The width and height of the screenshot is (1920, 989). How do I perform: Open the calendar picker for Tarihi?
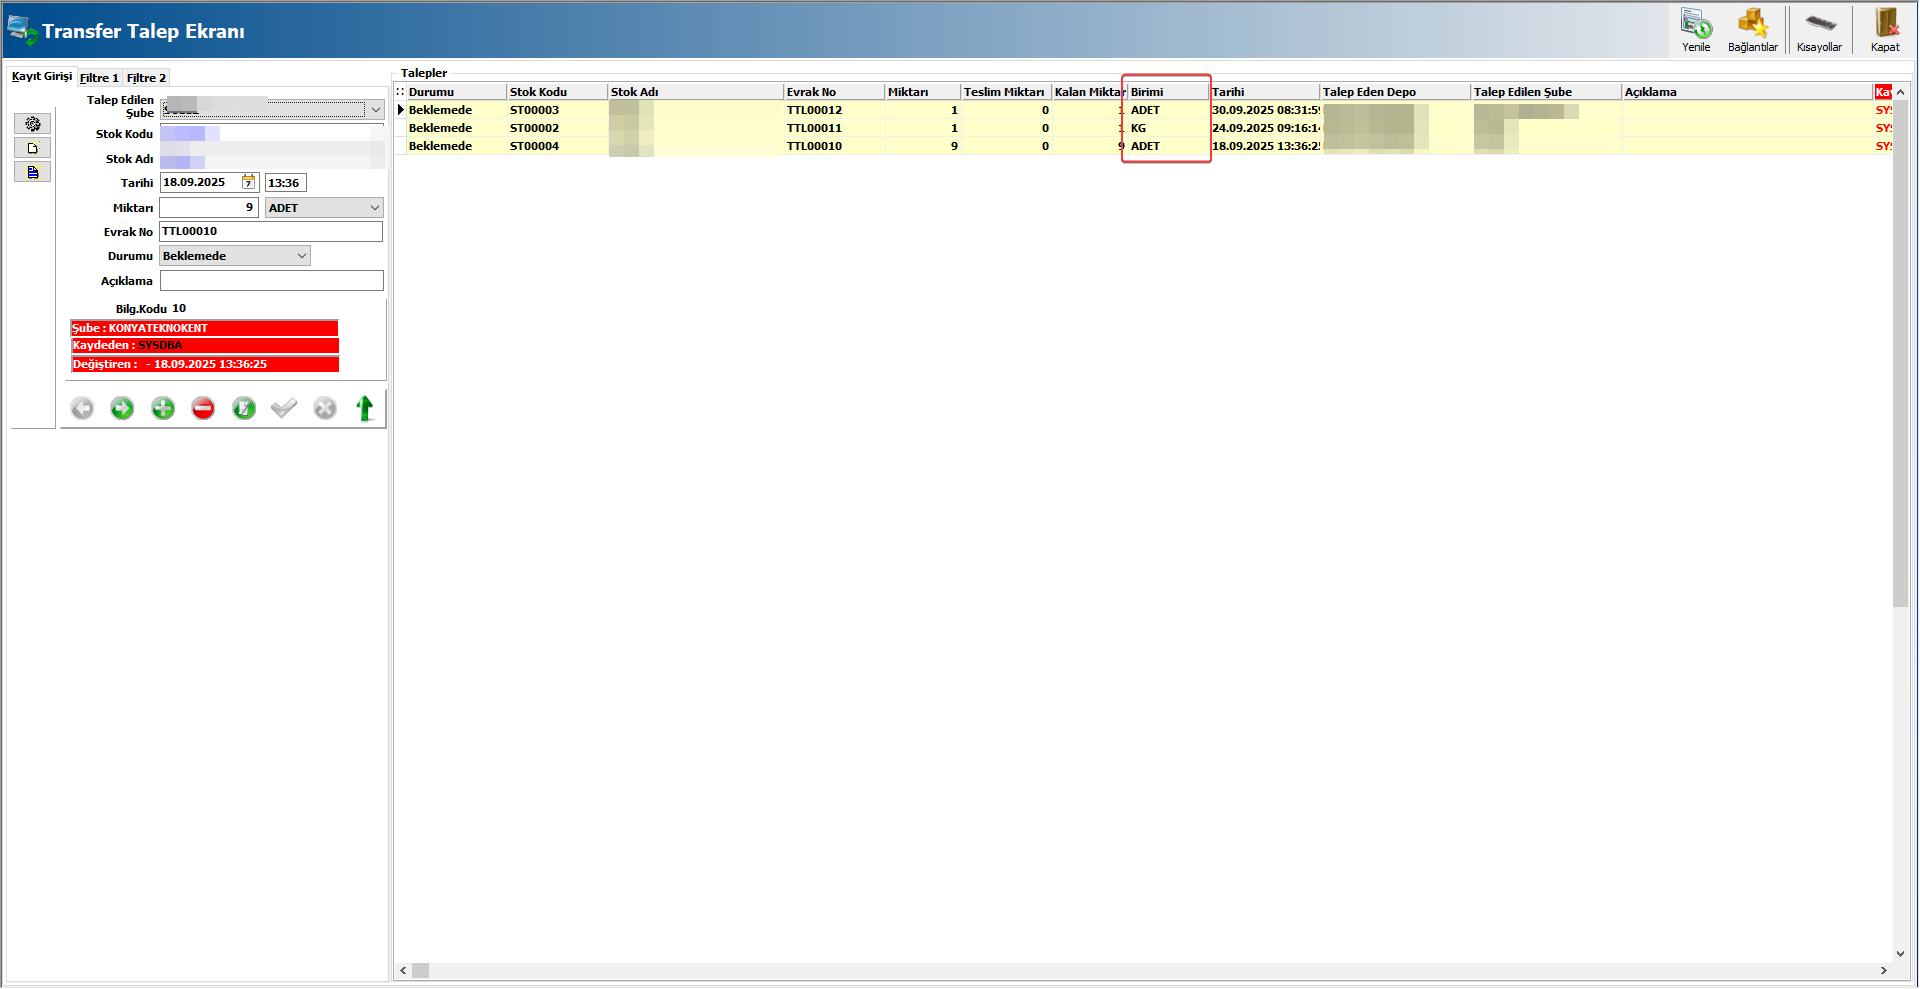[x=249, y=182]
